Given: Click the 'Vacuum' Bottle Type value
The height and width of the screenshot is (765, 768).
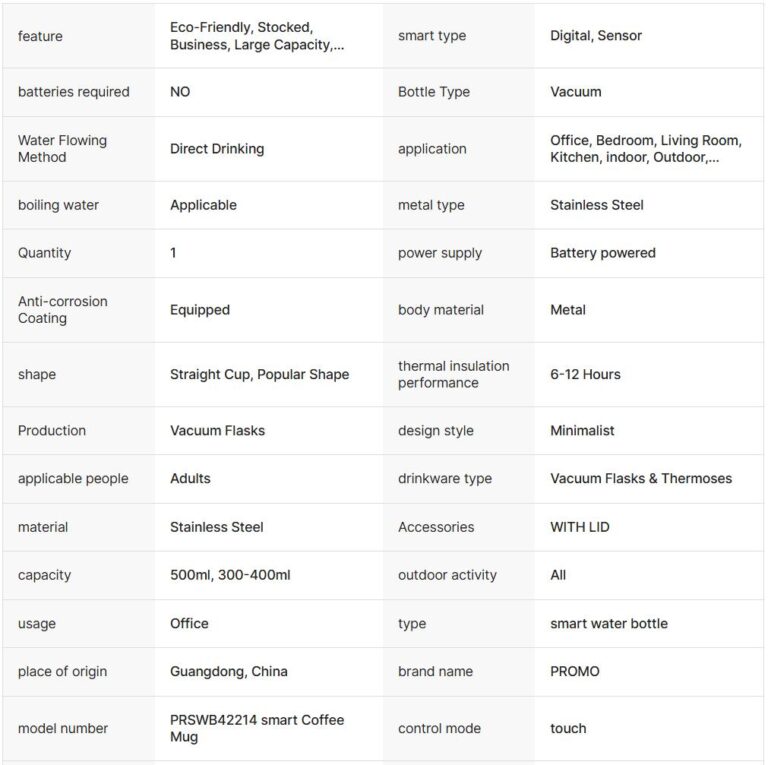Looking at the screenshot, I should (x=576, y=92).
